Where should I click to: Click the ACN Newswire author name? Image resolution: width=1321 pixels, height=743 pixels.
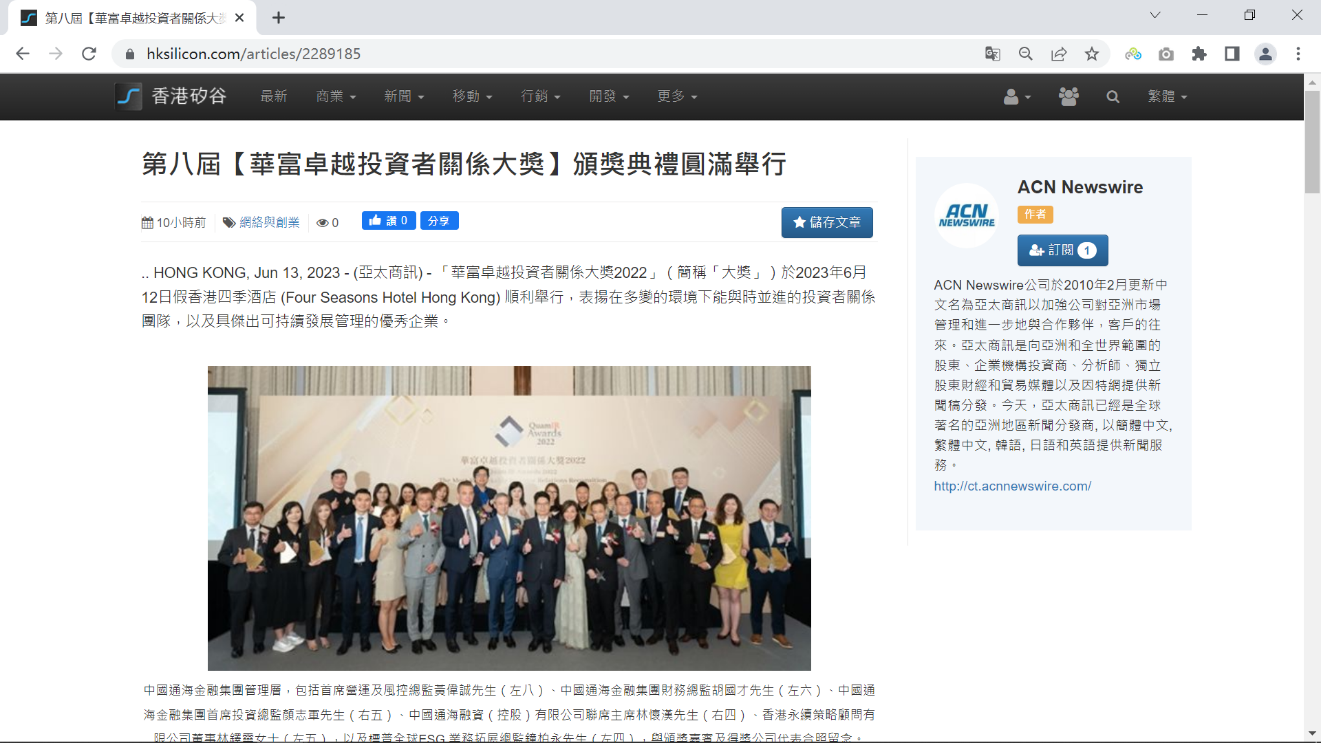[x=1080, y=187]
